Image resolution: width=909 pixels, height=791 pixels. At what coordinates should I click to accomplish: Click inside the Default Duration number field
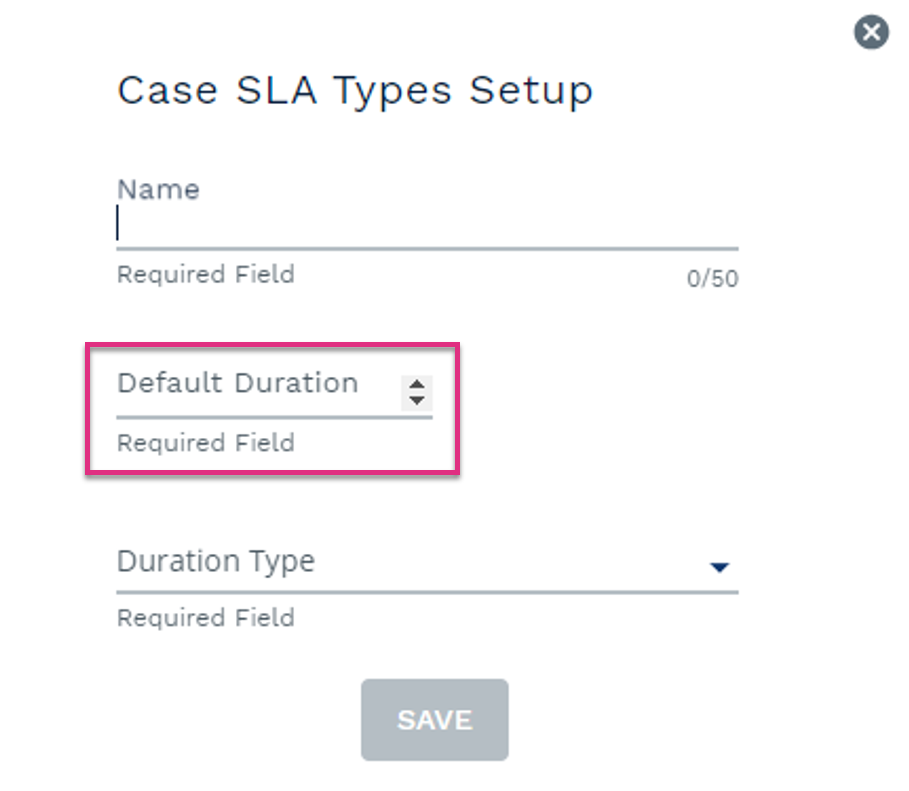coord(259,391)
